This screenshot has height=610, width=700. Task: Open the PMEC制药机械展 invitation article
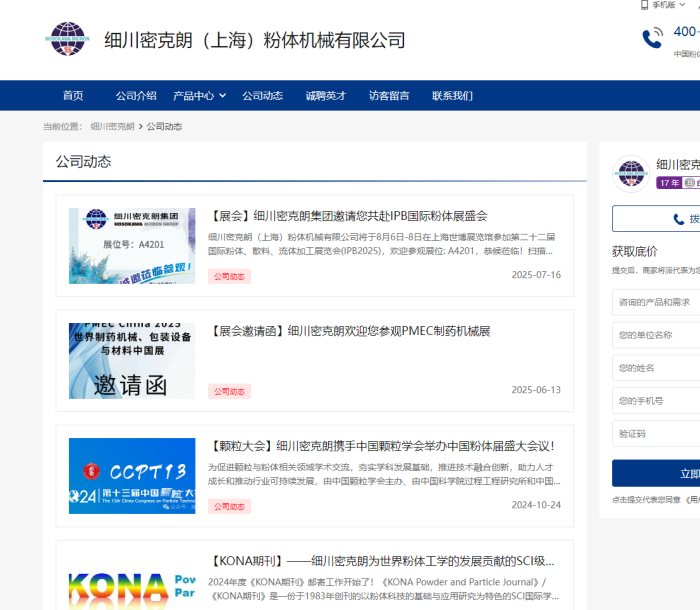pyautogui.click(x=350, y=330)
